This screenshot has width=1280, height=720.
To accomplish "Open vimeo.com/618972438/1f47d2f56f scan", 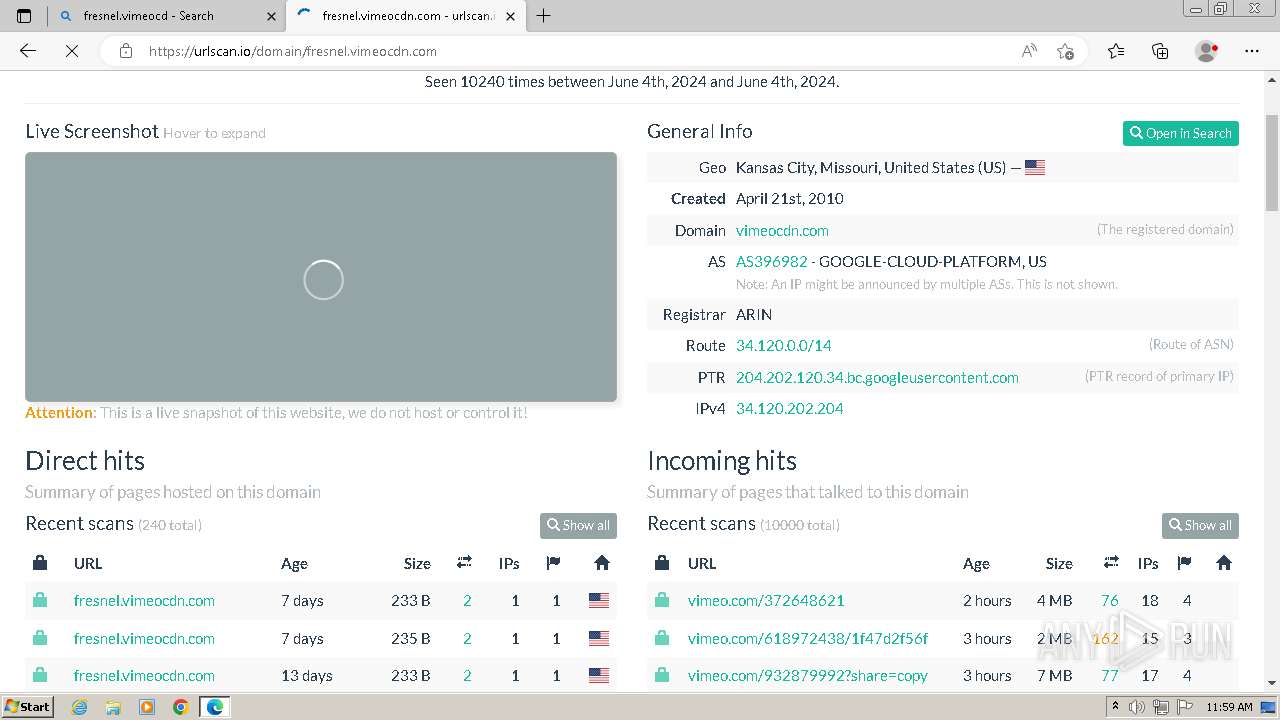I will pyautogui.click(x=808, y=638).
